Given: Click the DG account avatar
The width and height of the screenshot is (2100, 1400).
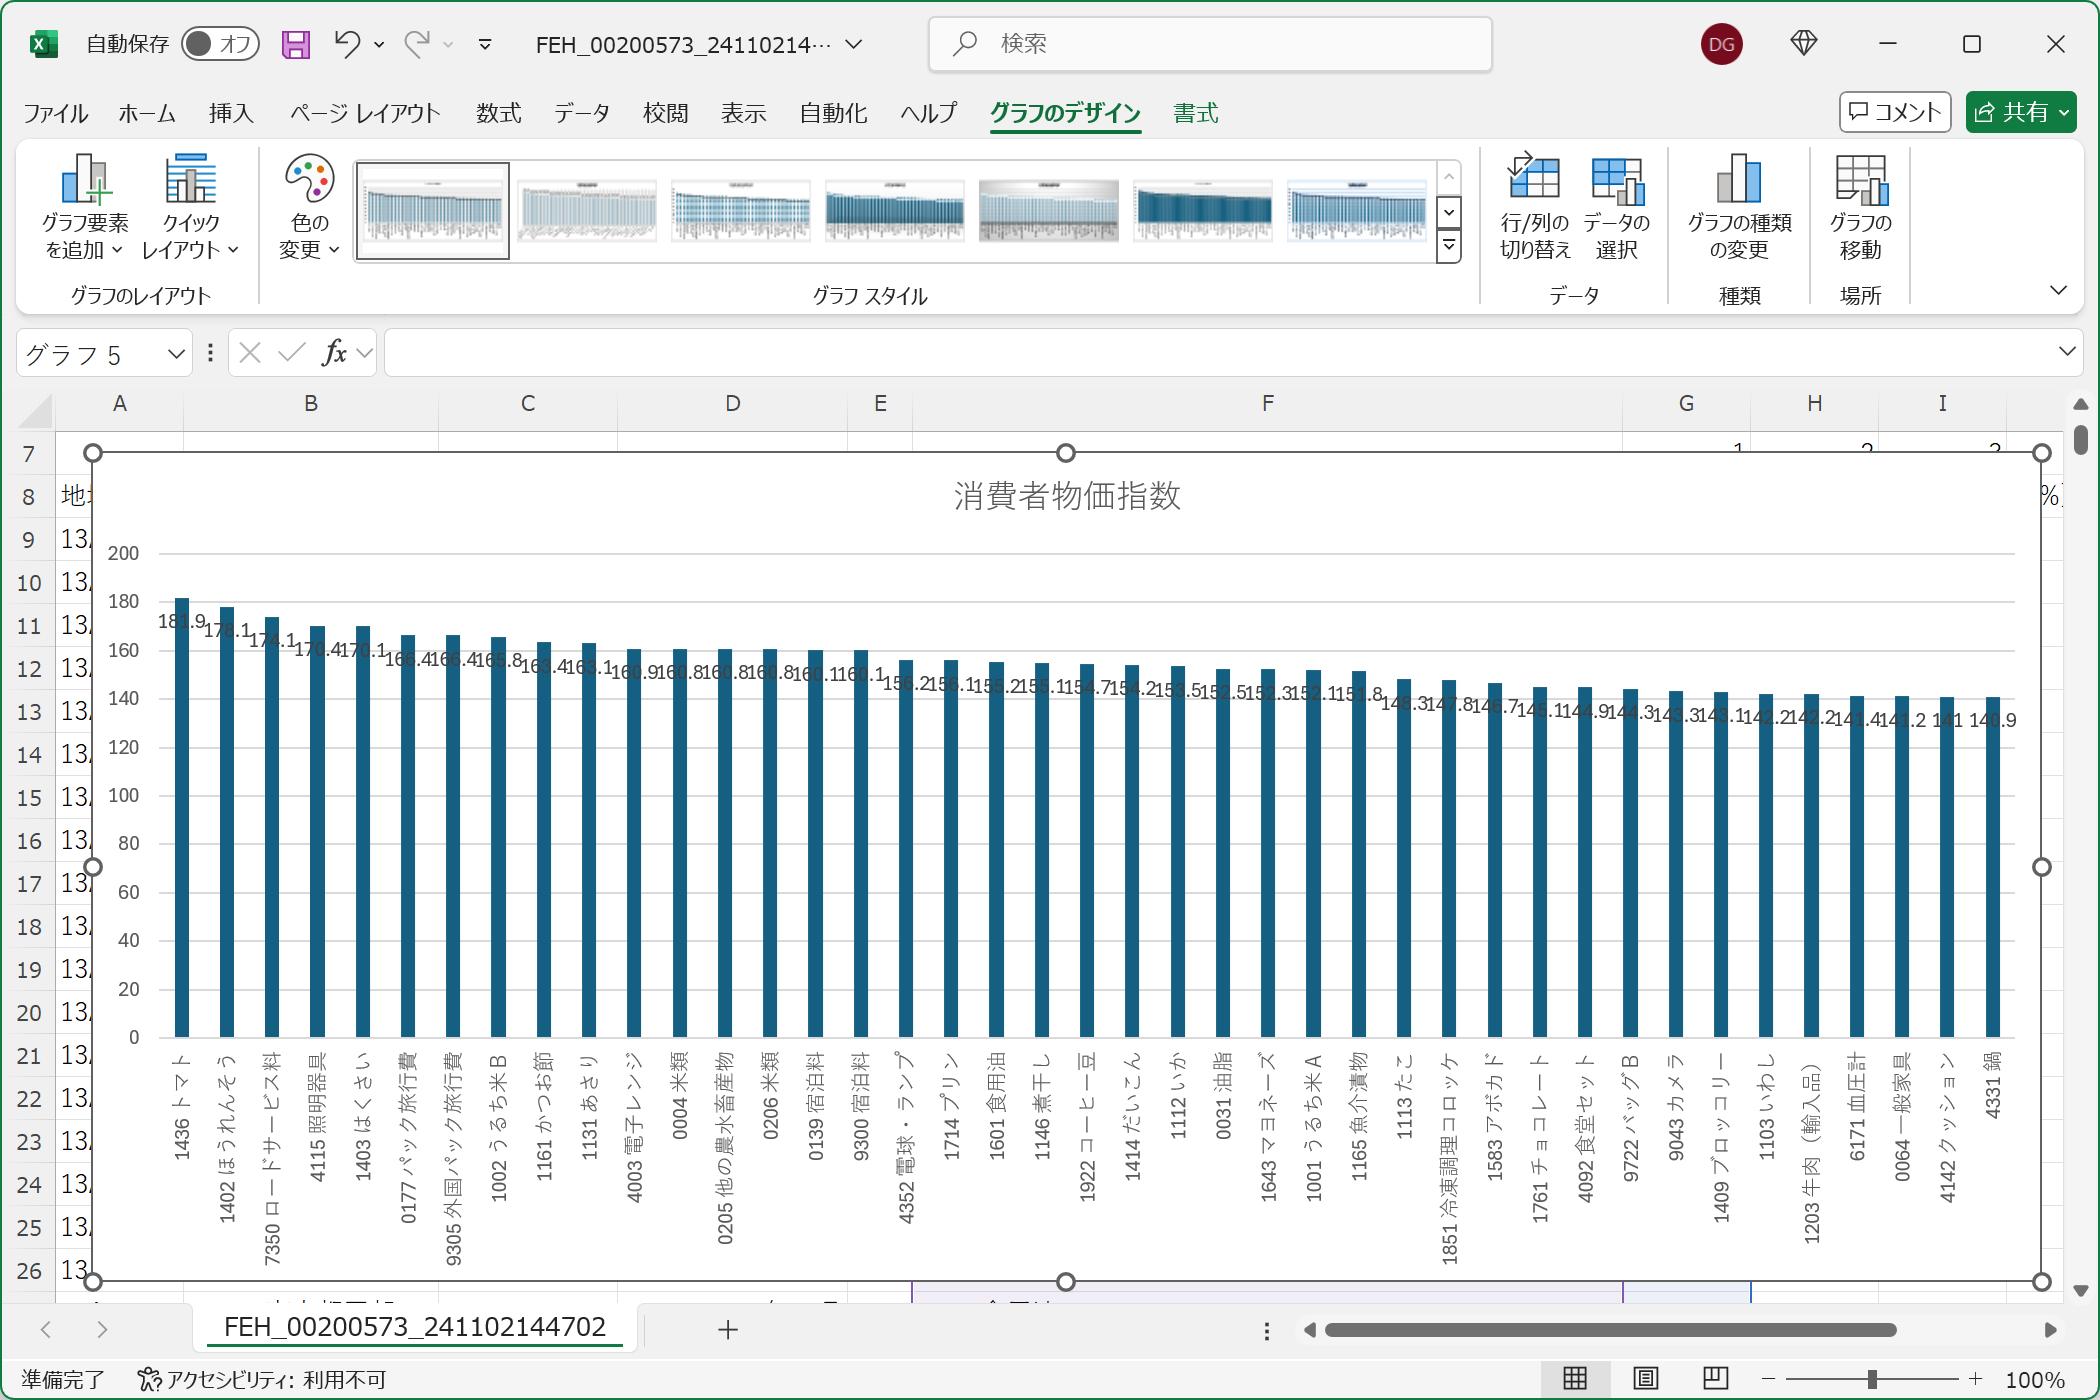Looking at the screenshot, I should 1722,44.
